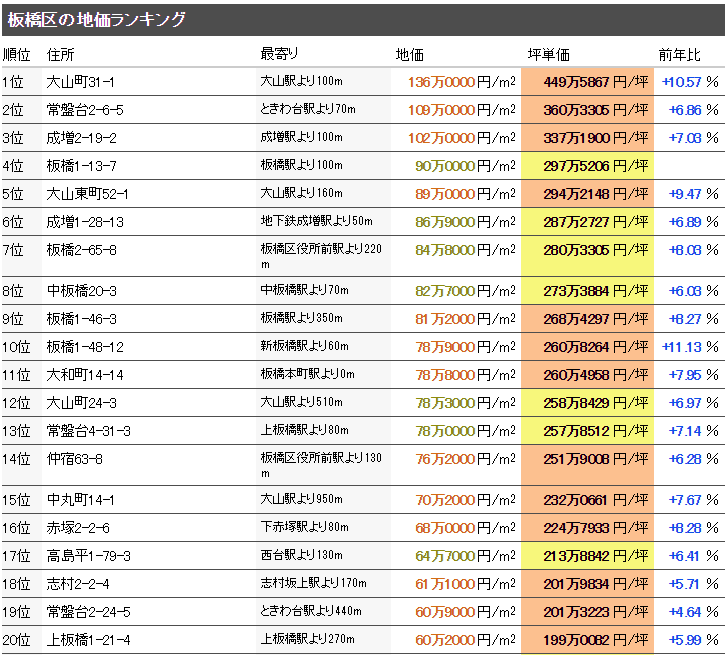Click the 地価 column header
The image size is (725, 655).
[x=410, y=54]
